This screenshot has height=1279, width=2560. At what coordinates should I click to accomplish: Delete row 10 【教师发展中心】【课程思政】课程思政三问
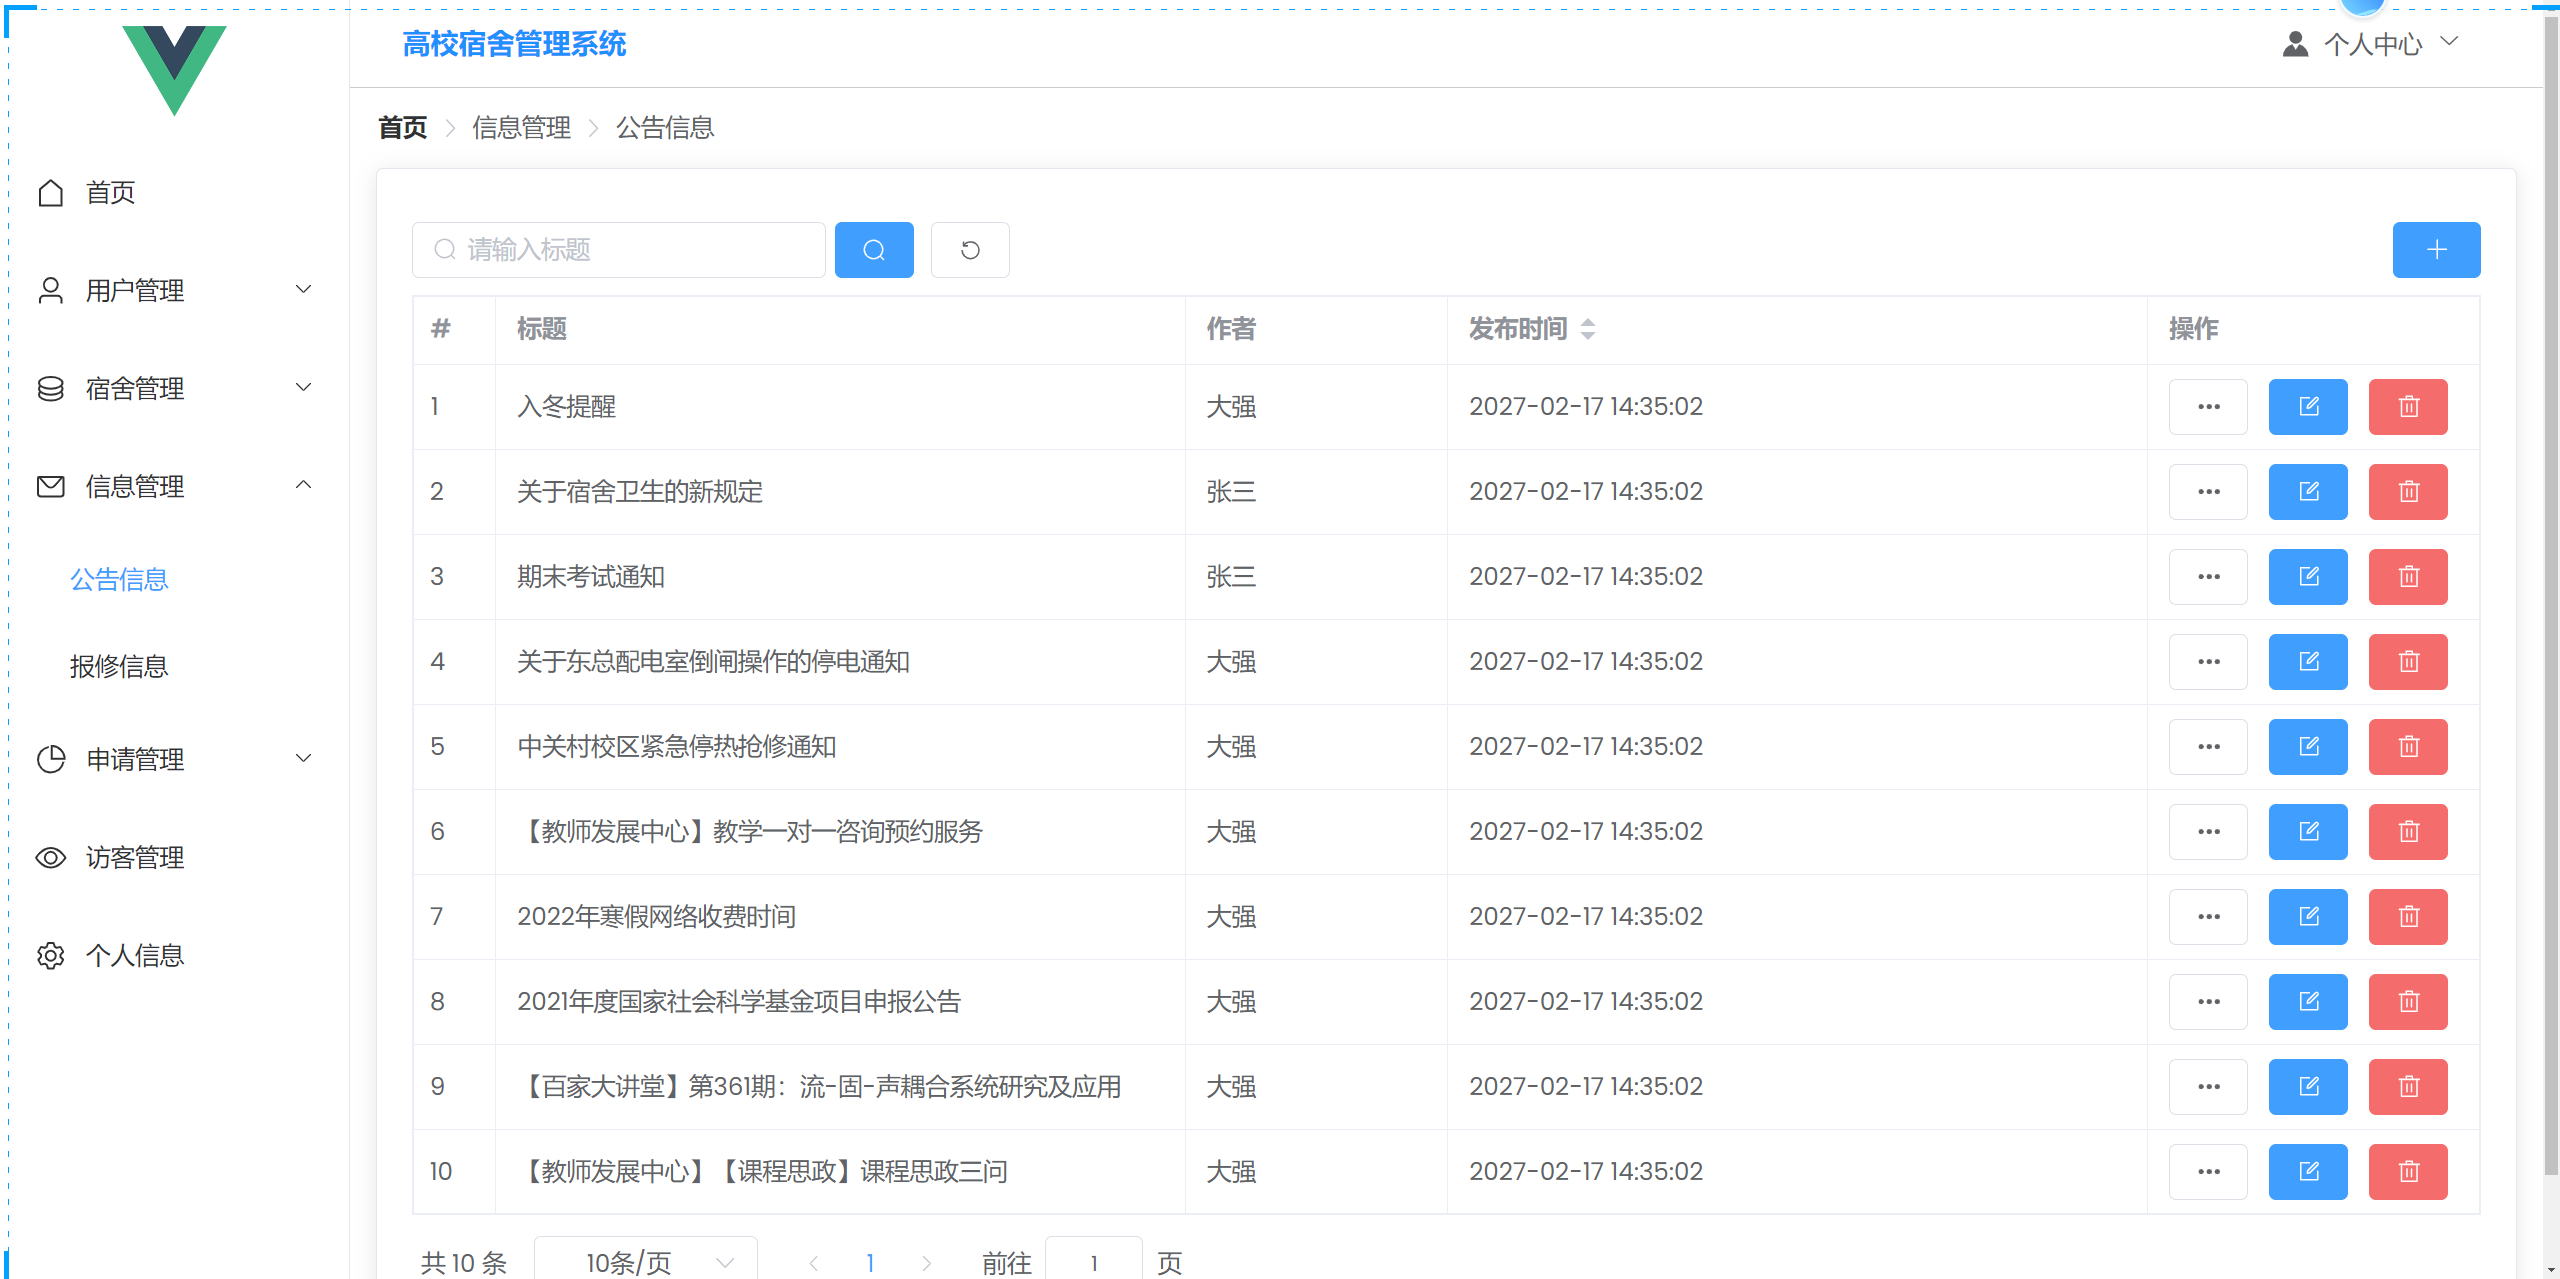pos(2407,1171)
